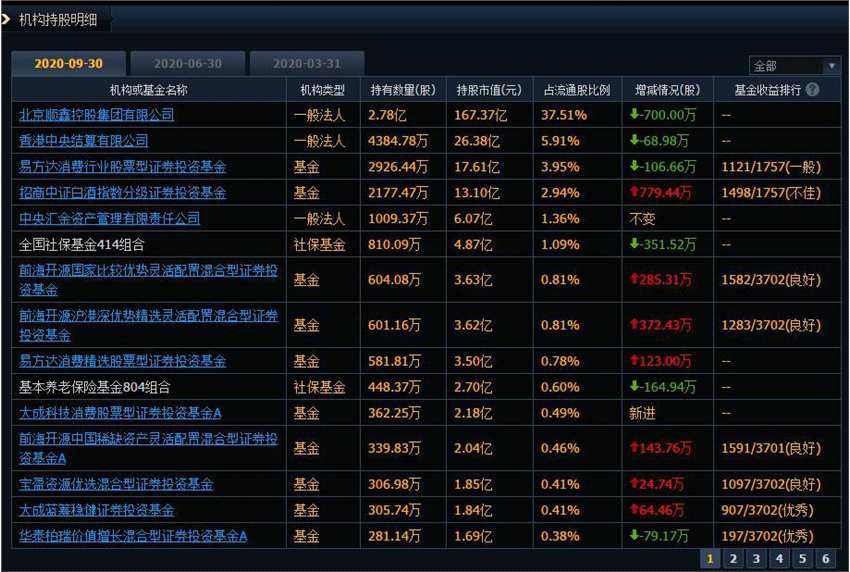This screenshot has height=572, width=850.
Task: Open 香港中央结算有限公司 link
Action: pyautogui.click(x=83, y=140)
